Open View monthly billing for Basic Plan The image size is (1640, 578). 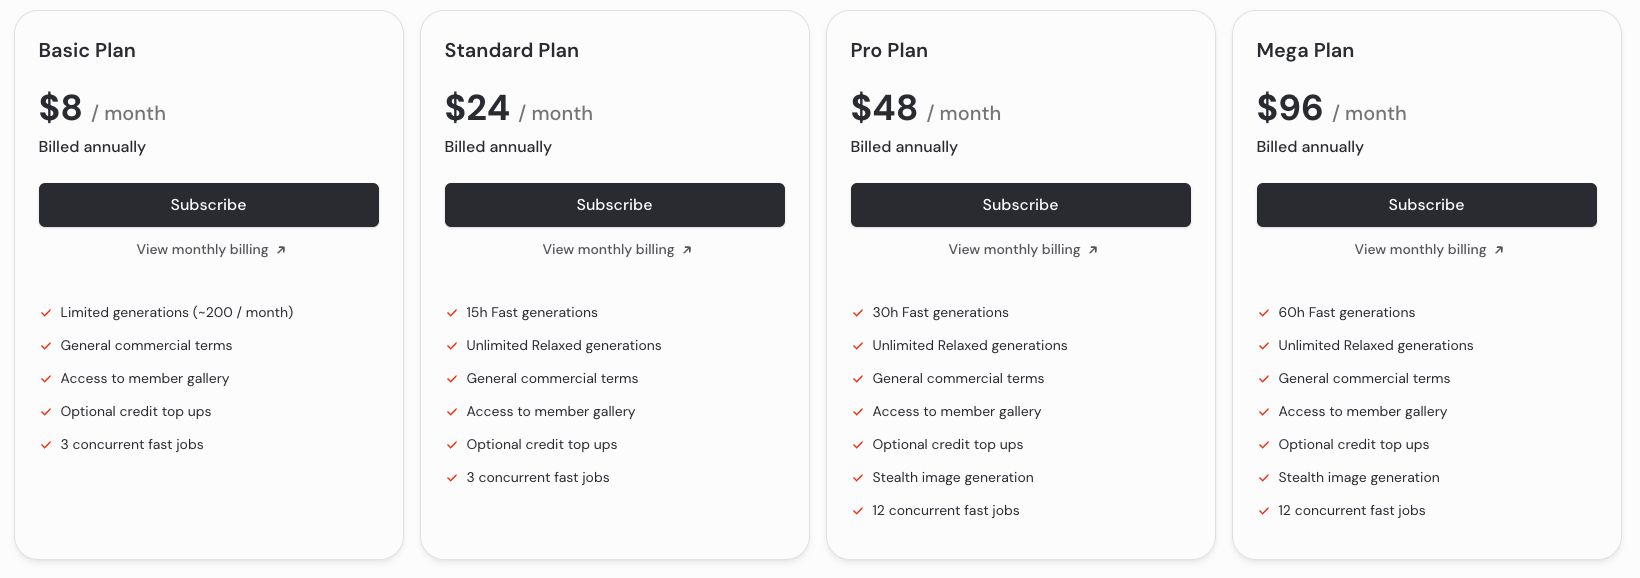pyautogui.click(x=203, y=250)
